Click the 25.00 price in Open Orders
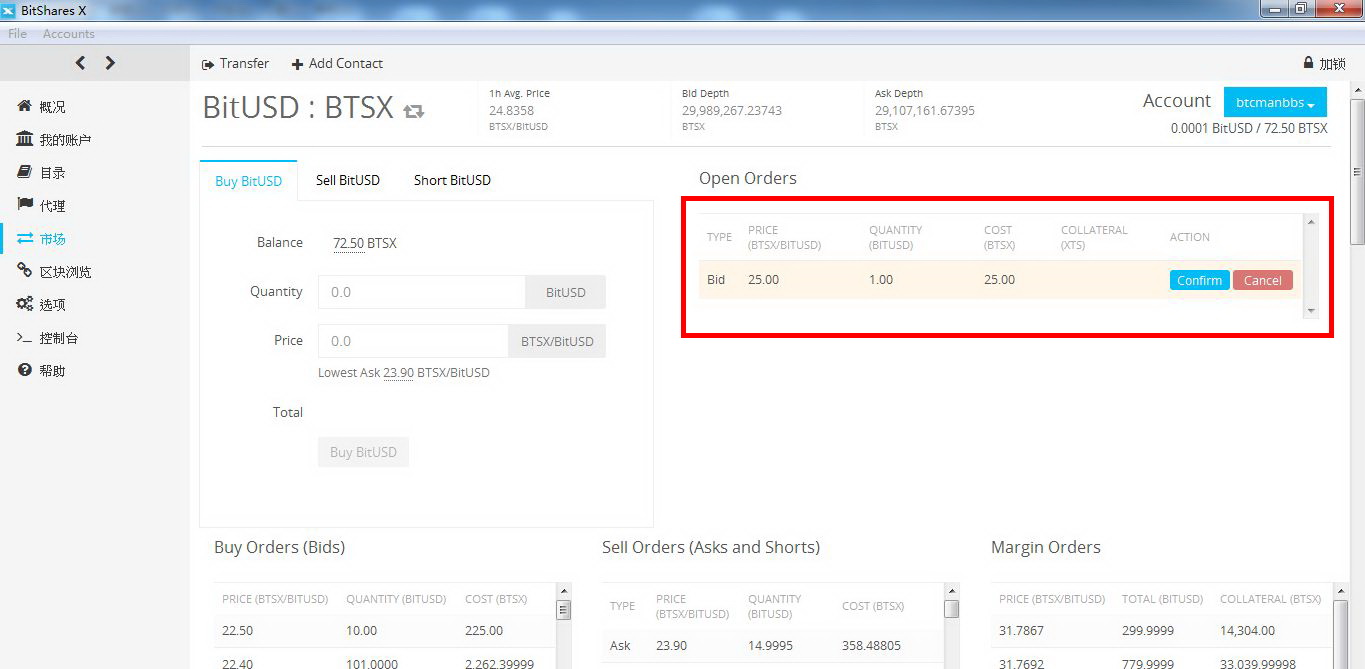 point(763,280)
